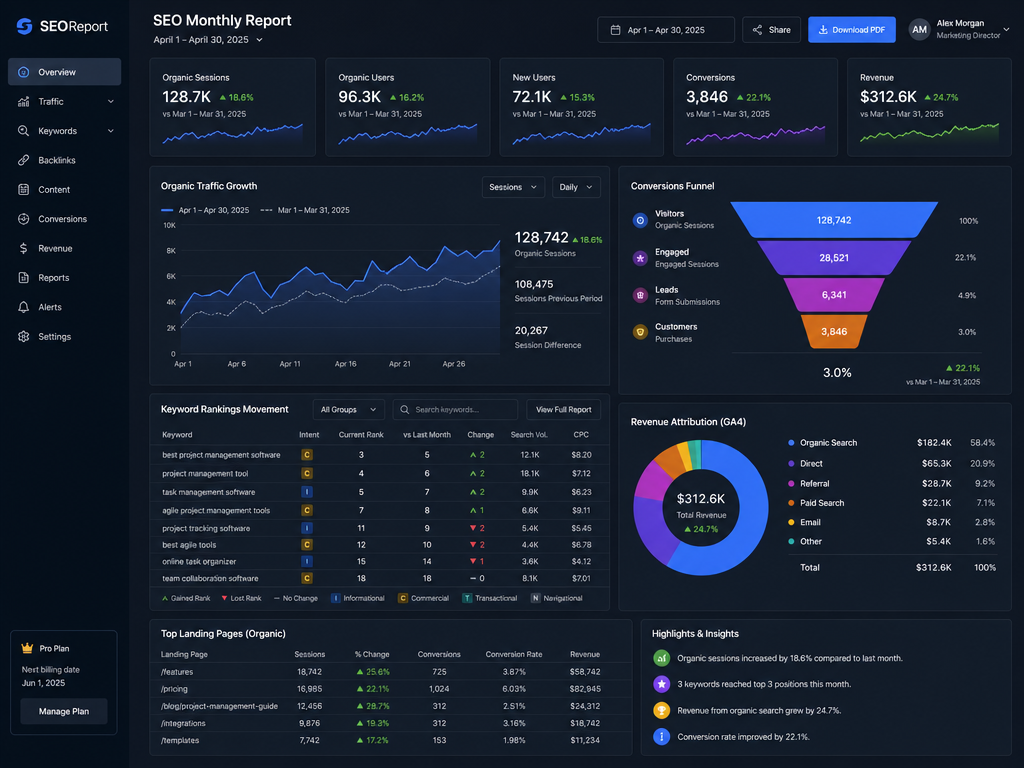Click the Customers funnel stage icon
Viewport: 1024px width, 768px height.
click(x=640, y=332)
